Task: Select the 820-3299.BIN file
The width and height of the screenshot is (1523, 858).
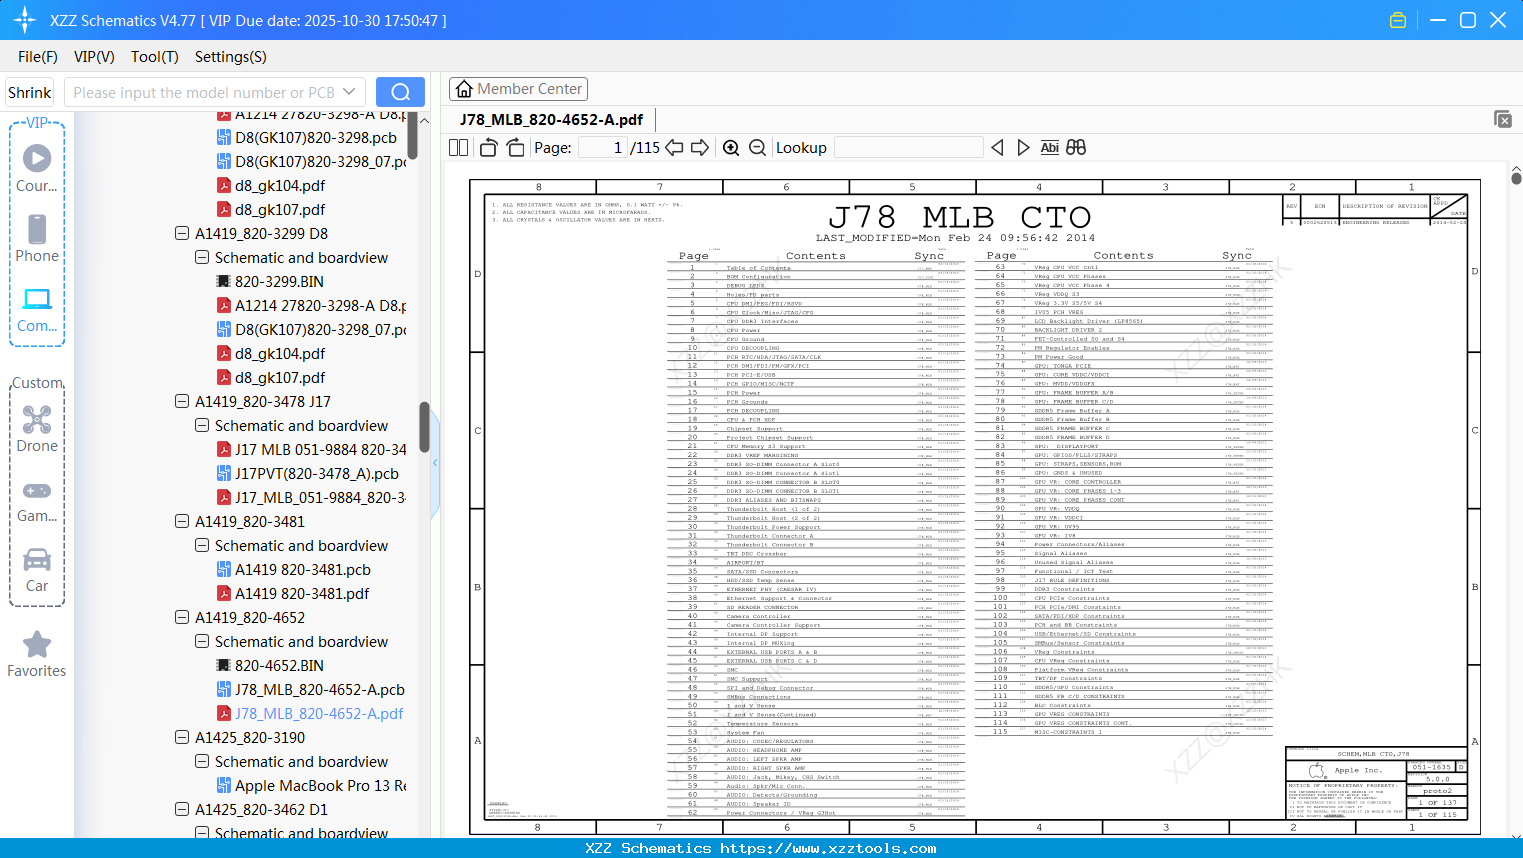Action: tap(279, 282)
